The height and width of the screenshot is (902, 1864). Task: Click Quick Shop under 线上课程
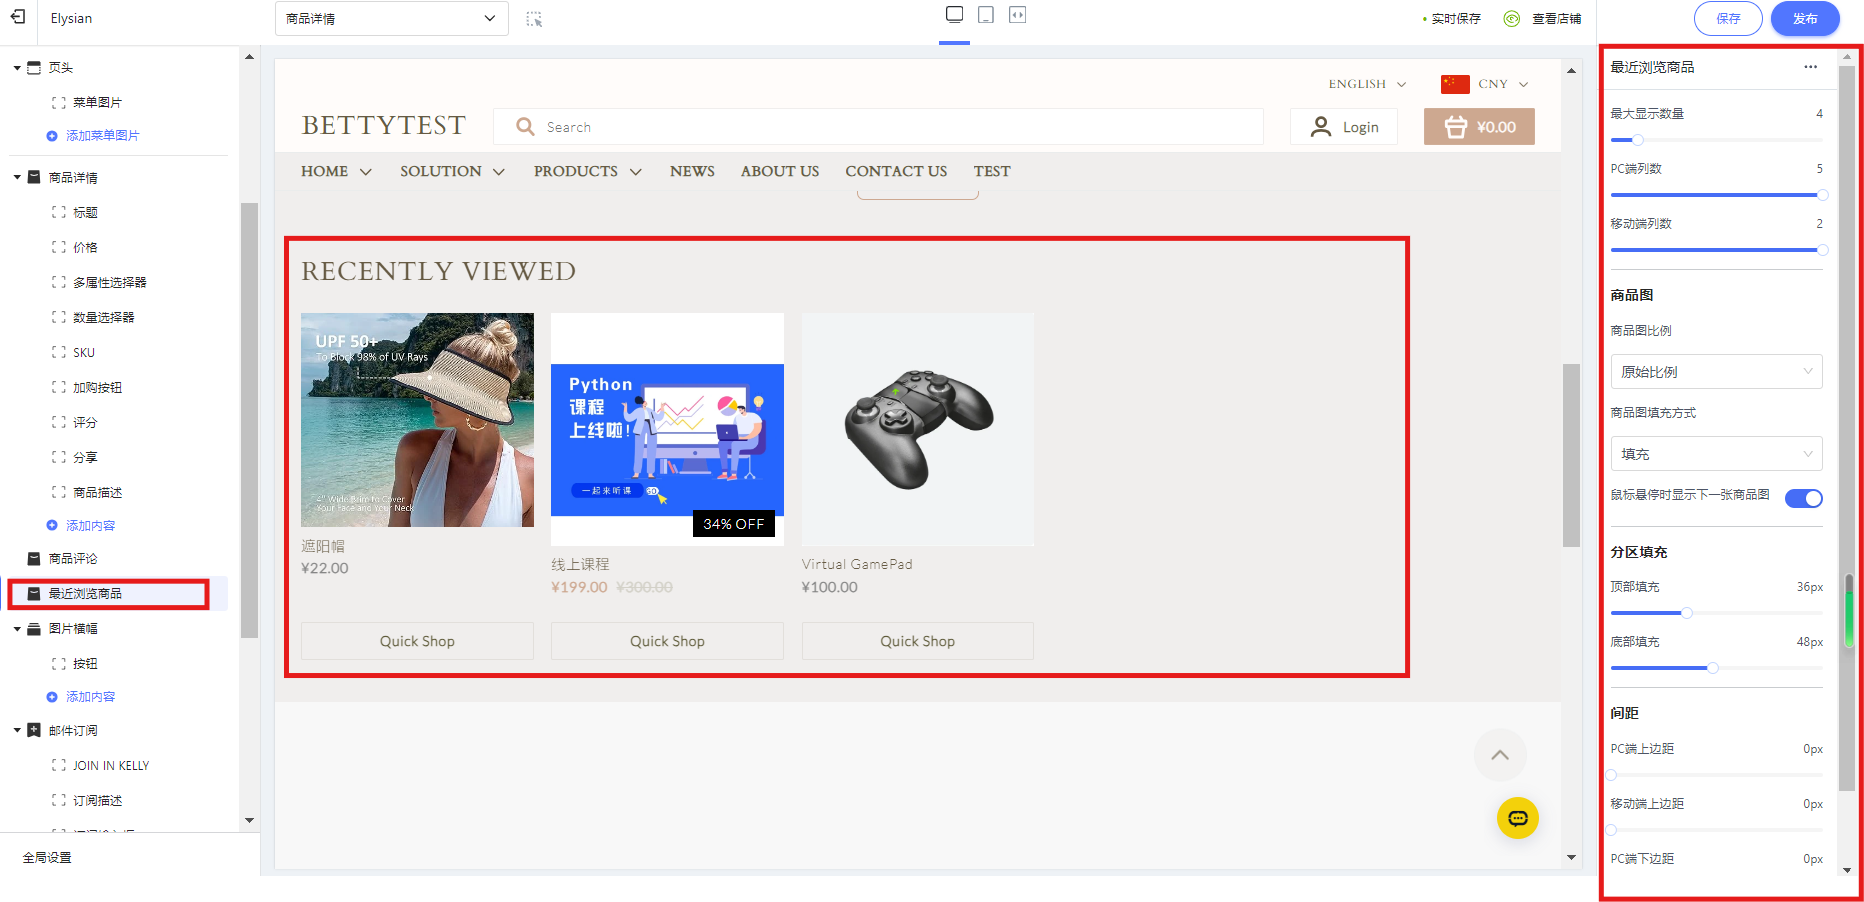tap(667, 641)
